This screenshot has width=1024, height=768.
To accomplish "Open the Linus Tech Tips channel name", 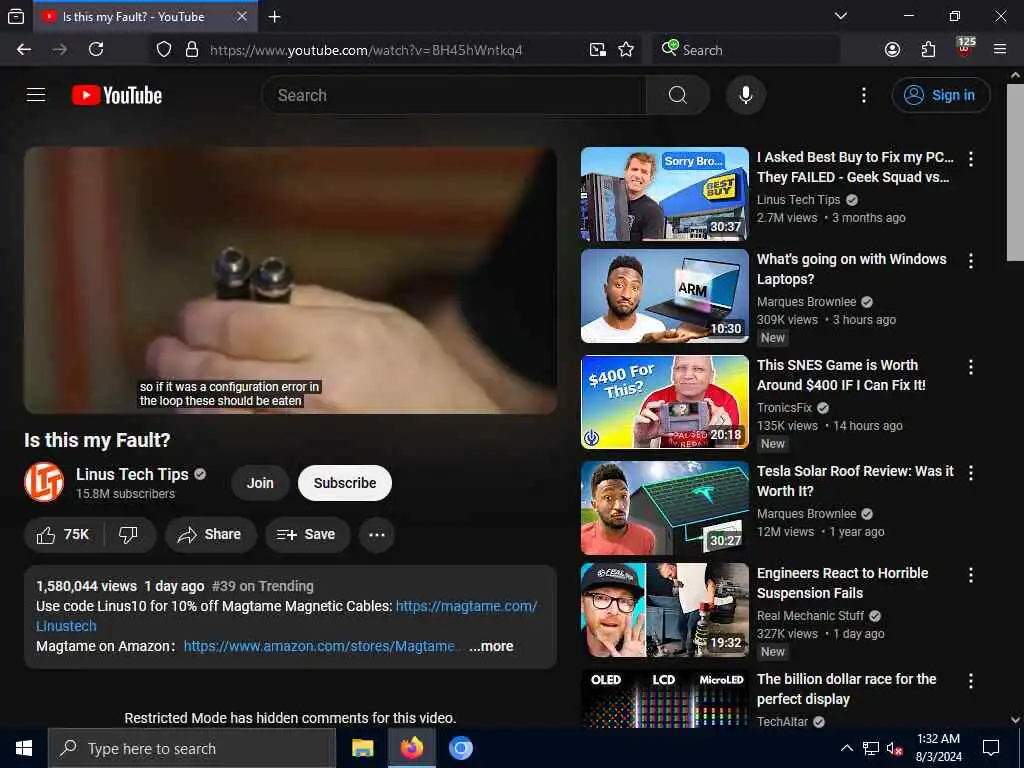I will click(132, 475).
